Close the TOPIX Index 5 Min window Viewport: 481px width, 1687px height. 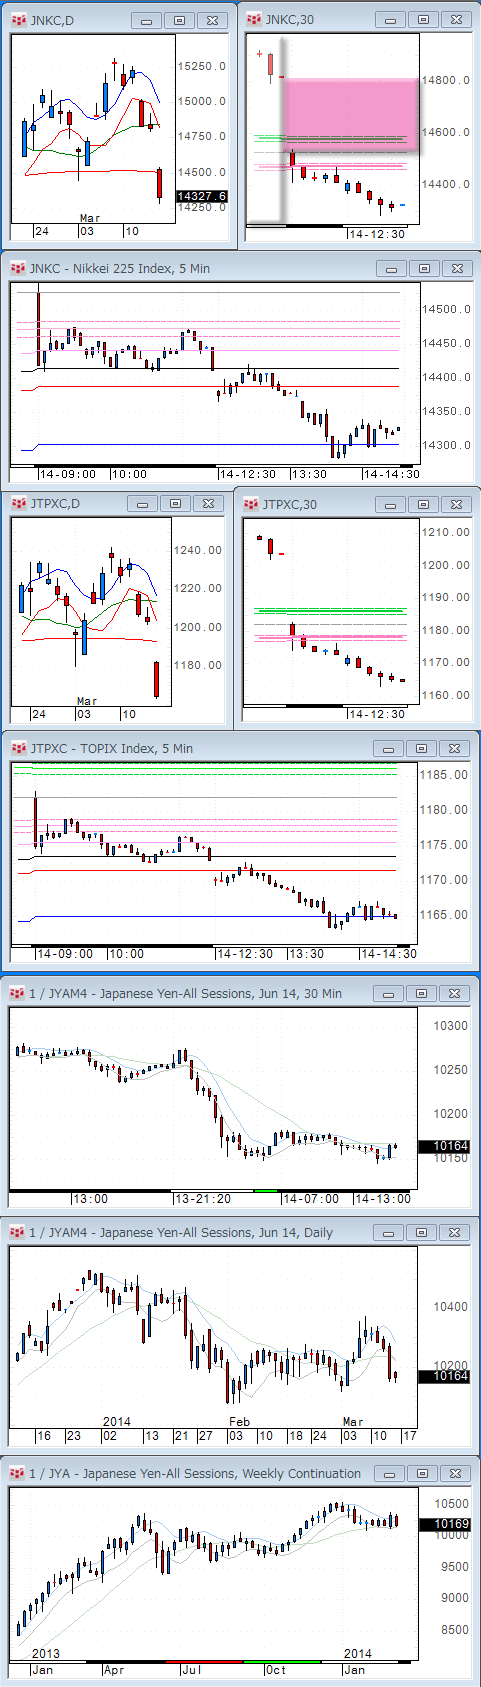tap(454, 748)
